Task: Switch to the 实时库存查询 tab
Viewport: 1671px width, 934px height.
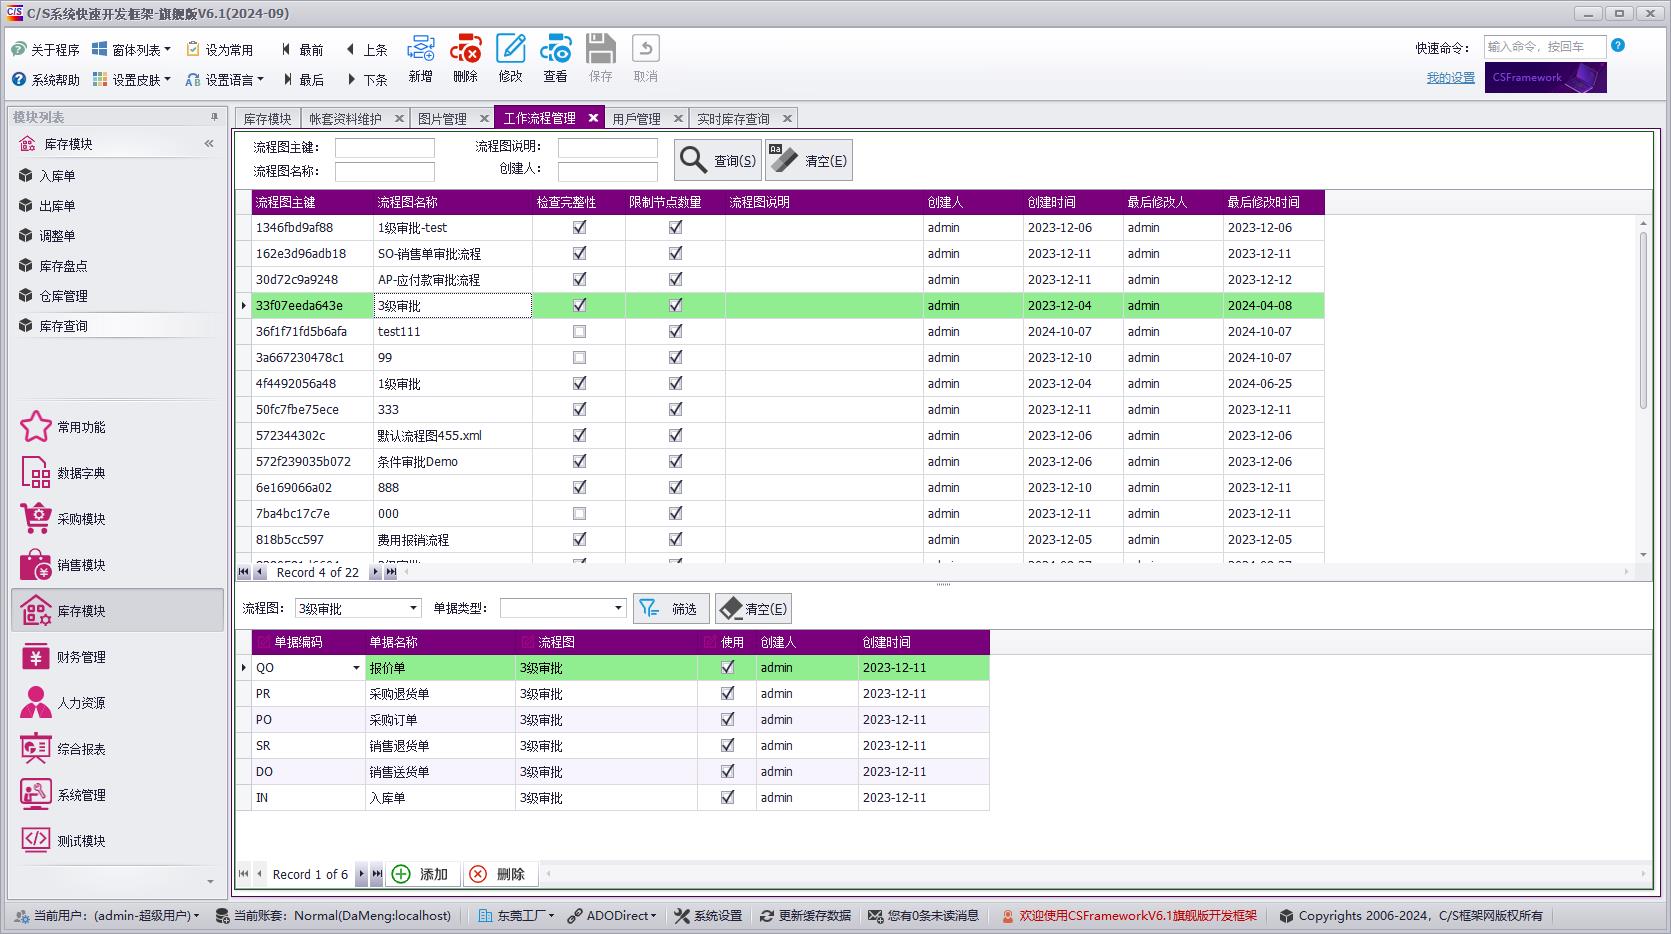Action: click(733, 118)
